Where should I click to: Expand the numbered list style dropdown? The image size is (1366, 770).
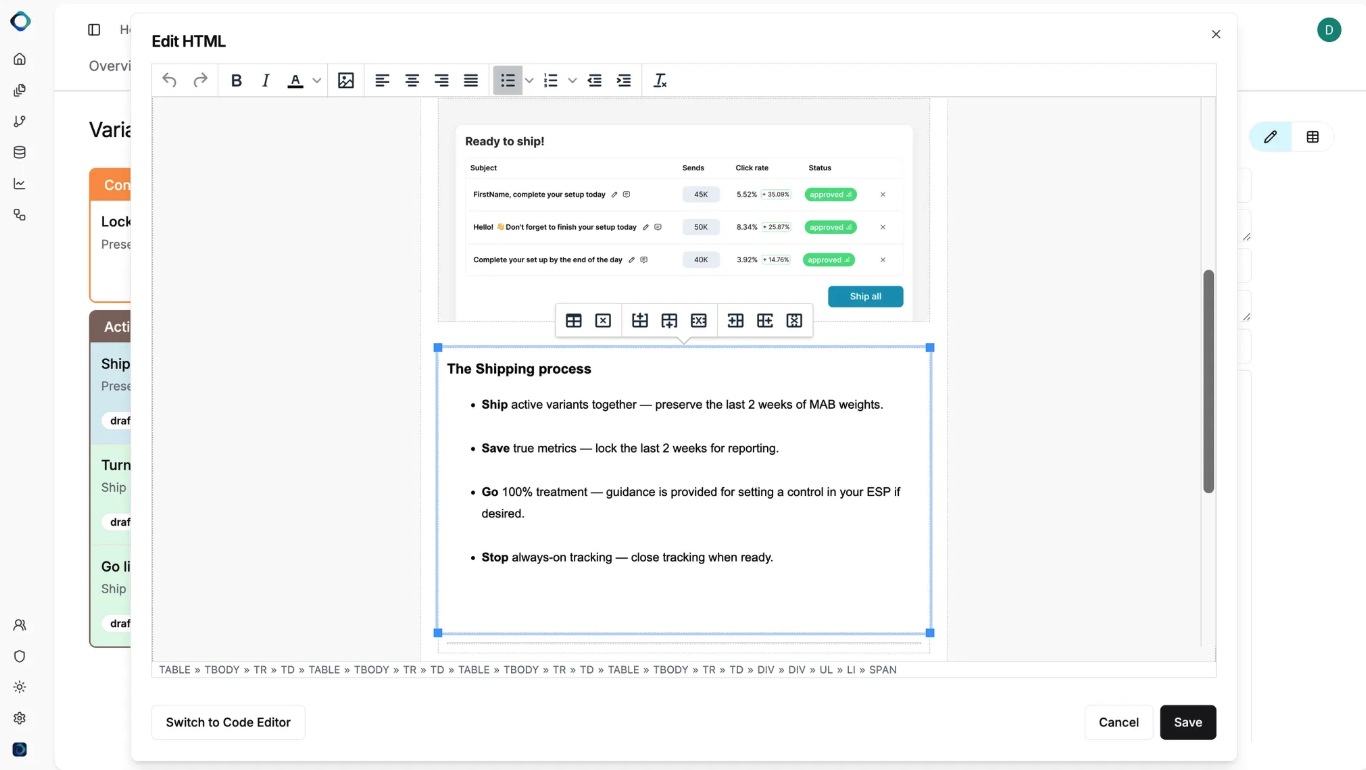coord(572,81)
